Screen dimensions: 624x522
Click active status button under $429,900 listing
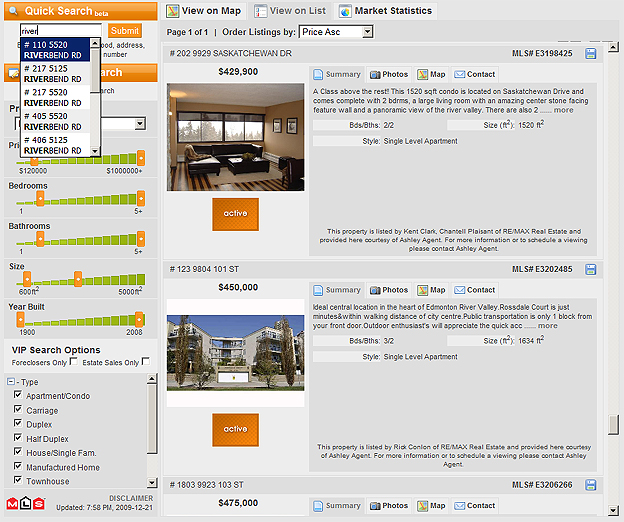235,214
